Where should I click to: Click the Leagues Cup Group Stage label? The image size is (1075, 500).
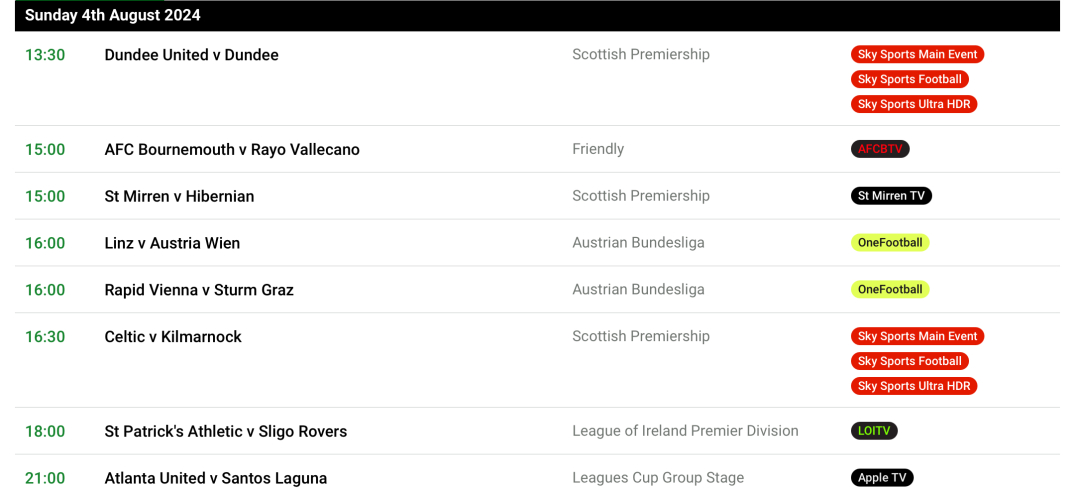(x=658, y=478)
